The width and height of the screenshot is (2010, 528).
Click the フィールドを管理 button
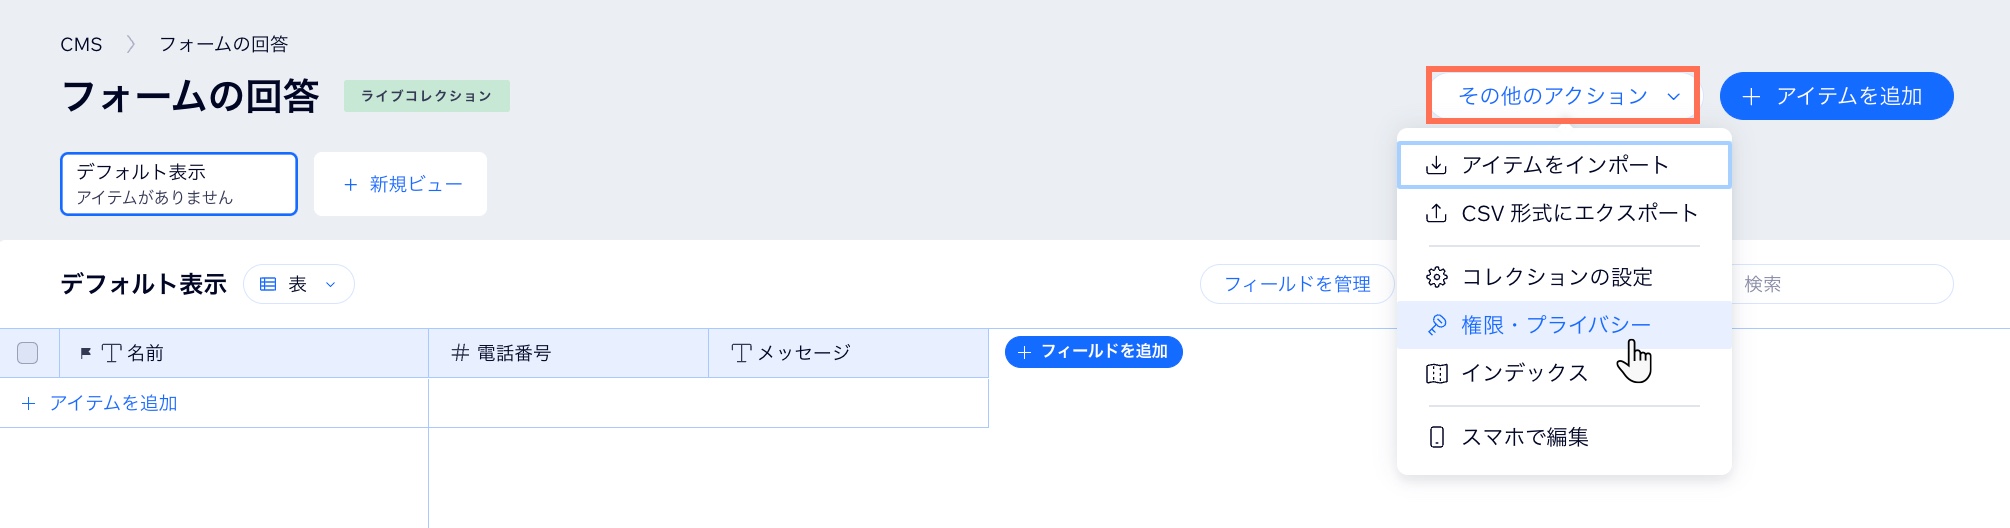(x=1297, y=284)
